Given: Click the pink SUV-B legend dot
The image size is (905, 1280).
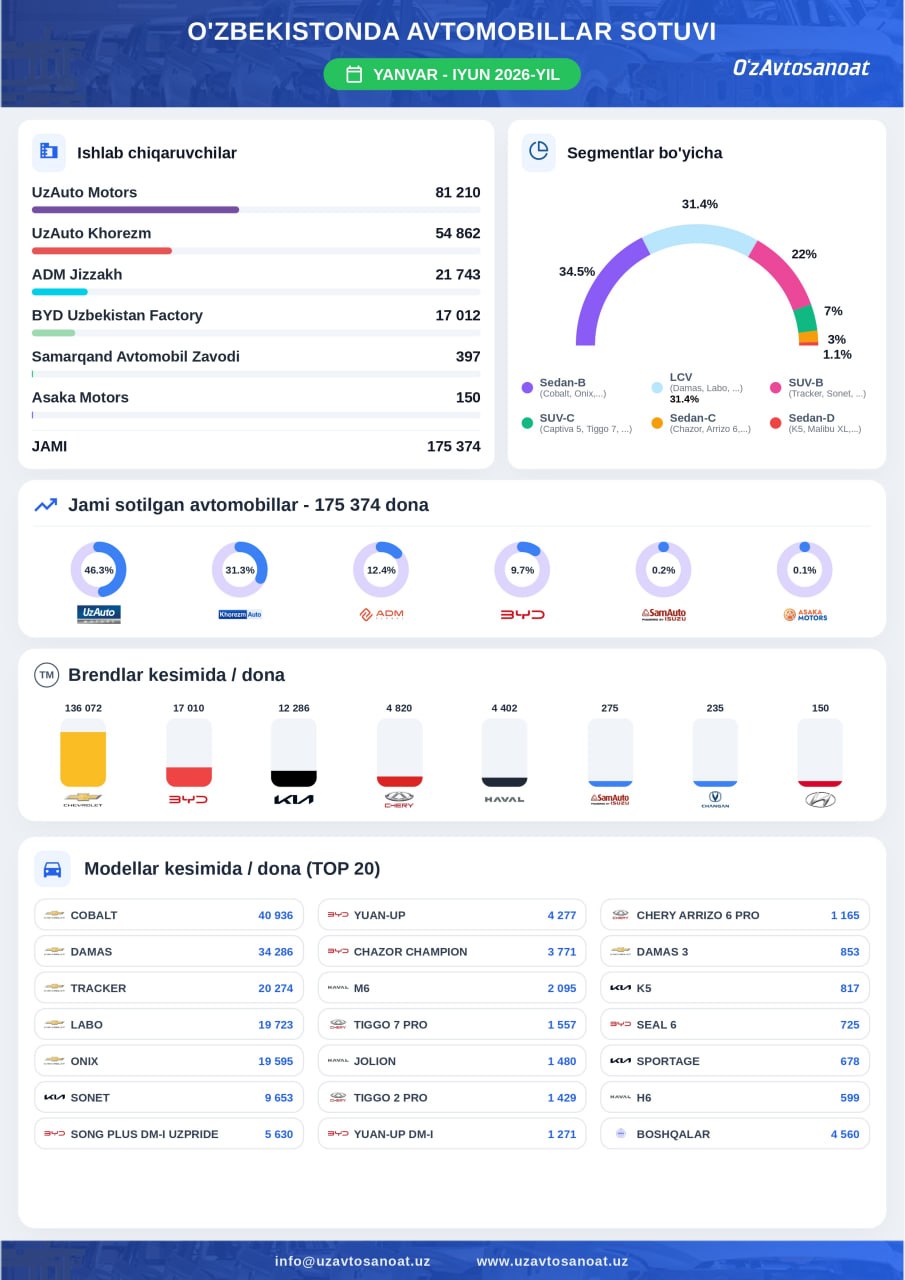Looking at the screenshot, I should pyautogui.click(x=777, y=387).
